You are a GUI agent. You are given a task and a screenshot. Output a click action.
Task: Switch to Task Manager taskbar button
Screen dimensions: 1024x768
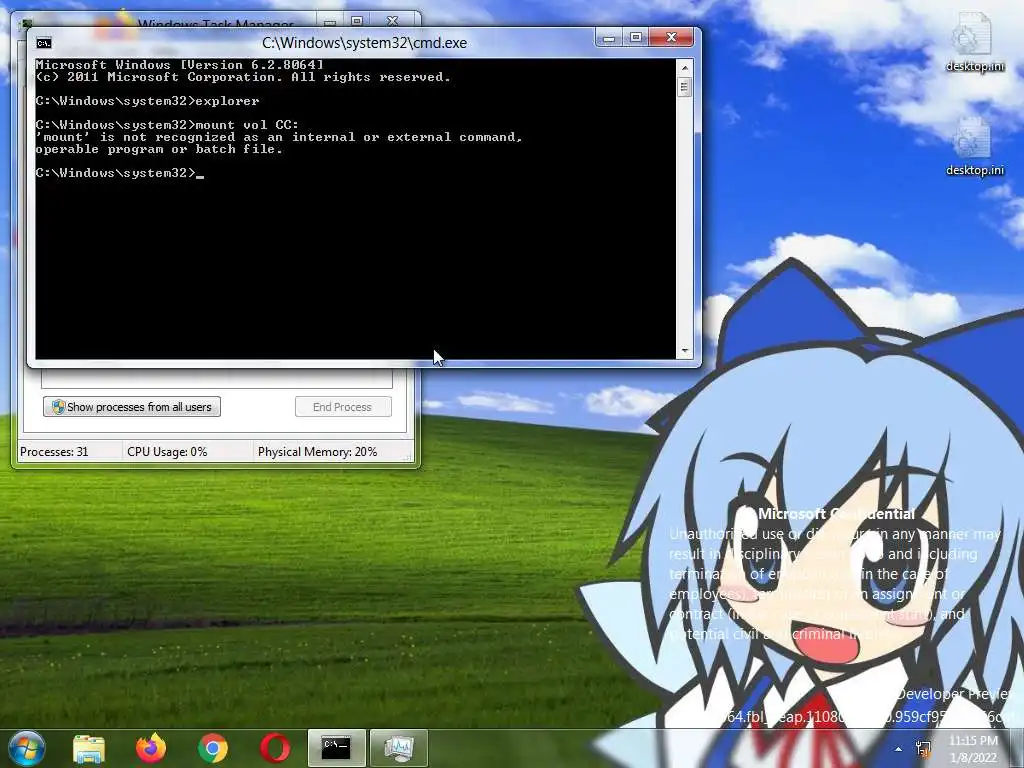(399, 748)
